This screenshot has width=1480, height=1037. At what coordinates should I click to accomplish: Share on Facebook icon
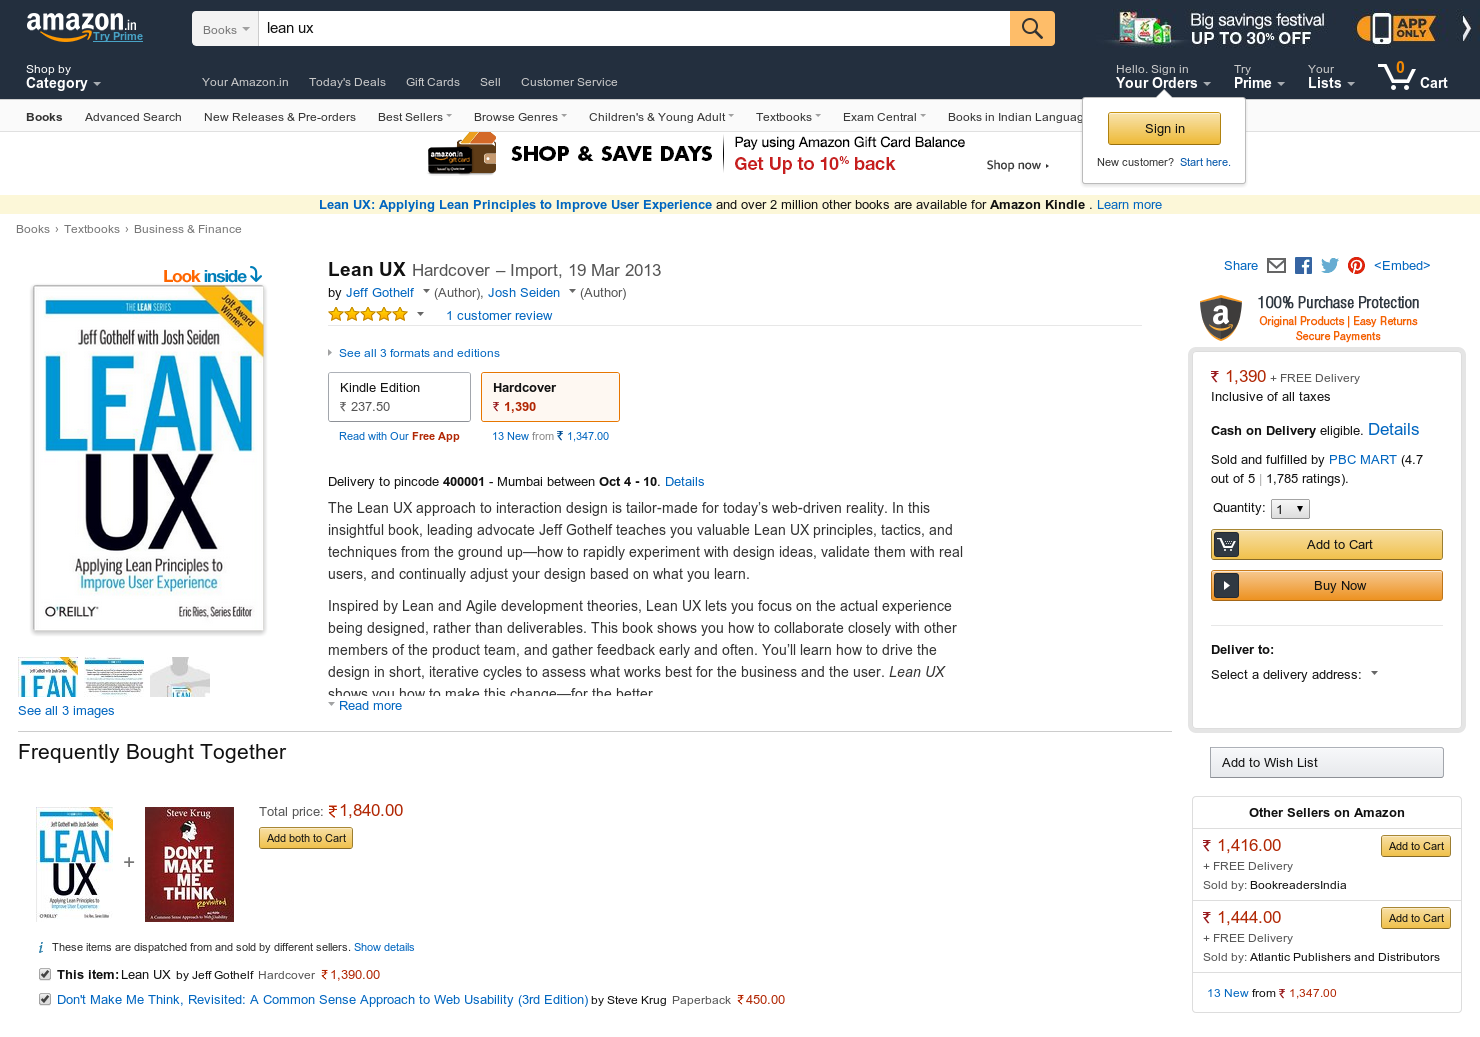[x=1303, y=265]
